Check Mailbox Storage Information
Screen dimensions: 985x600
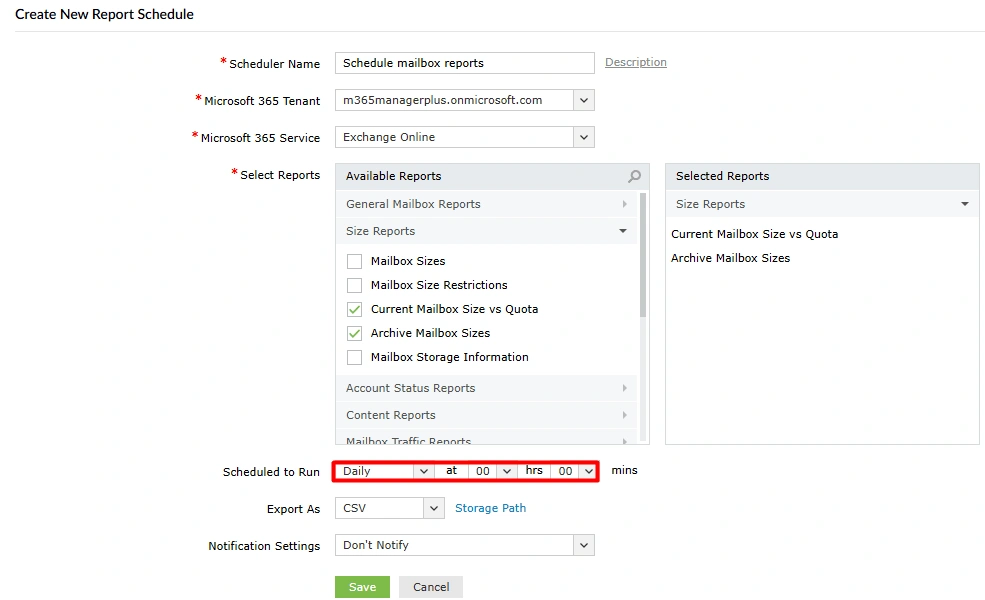[x=354, y=357]
